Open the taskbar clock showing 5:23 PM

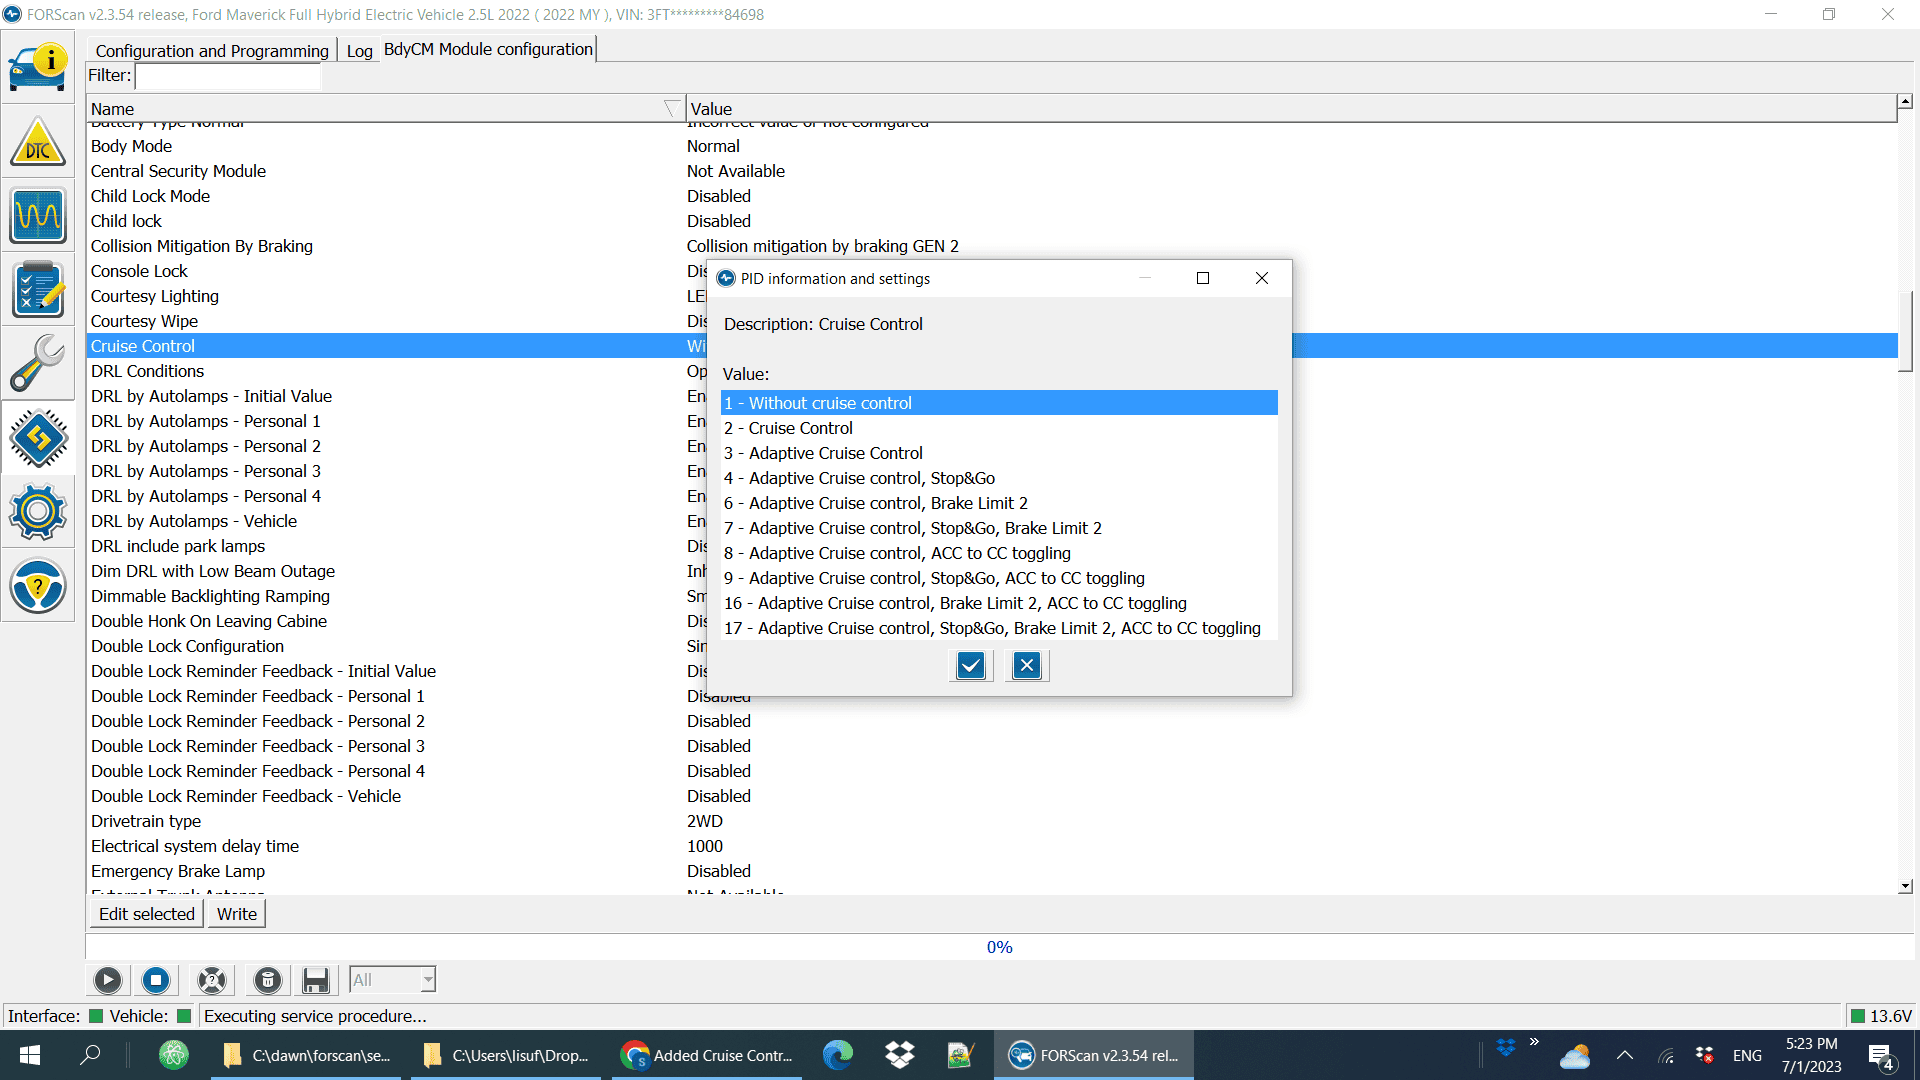click(x=1811, y=1055)
